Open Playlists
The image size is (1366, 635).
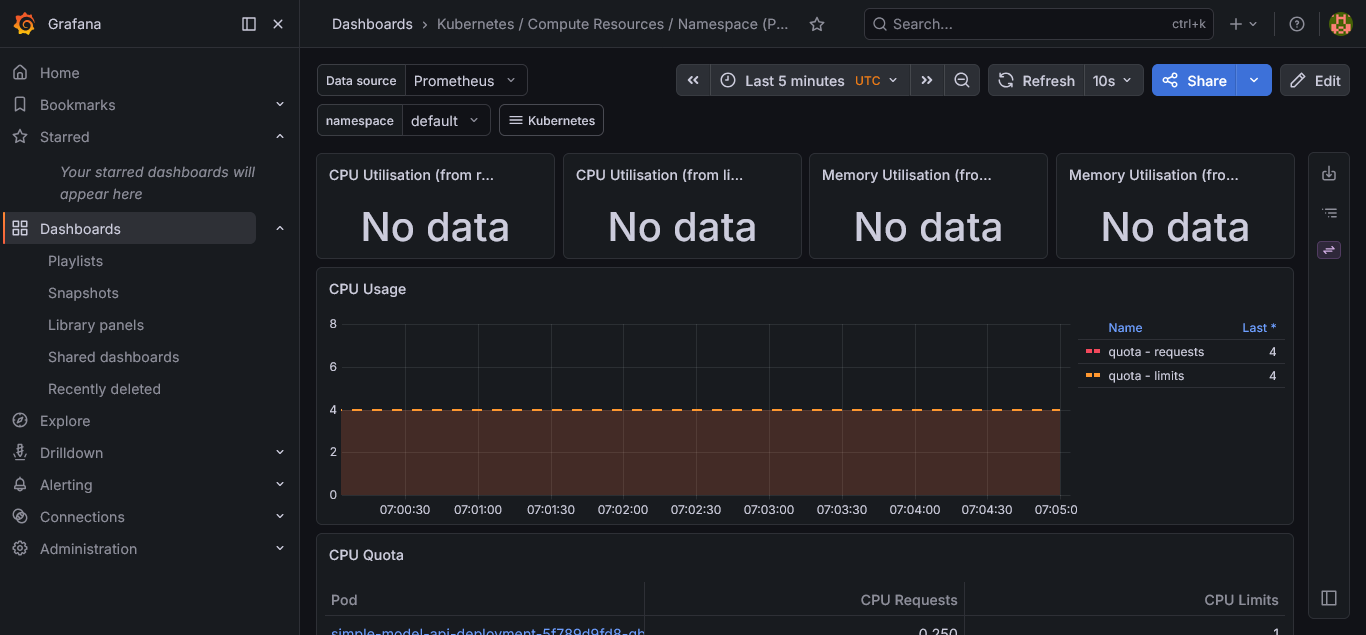click(75, 261)
